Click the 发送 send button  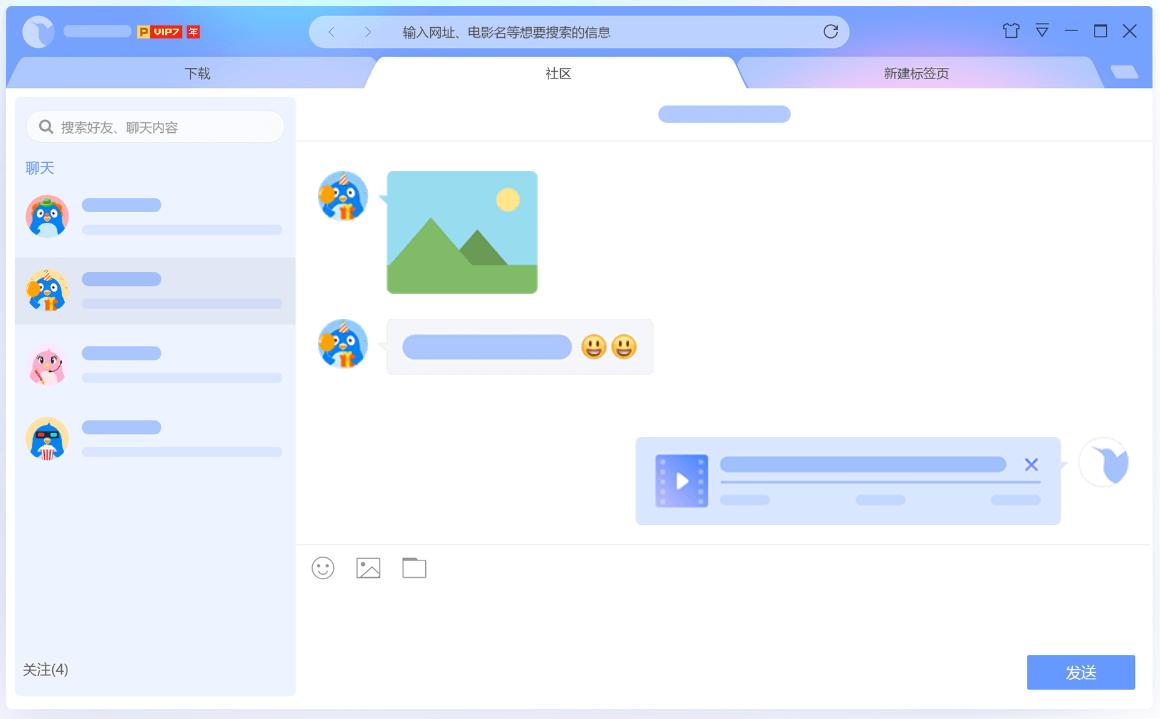tap(1081, 672)
